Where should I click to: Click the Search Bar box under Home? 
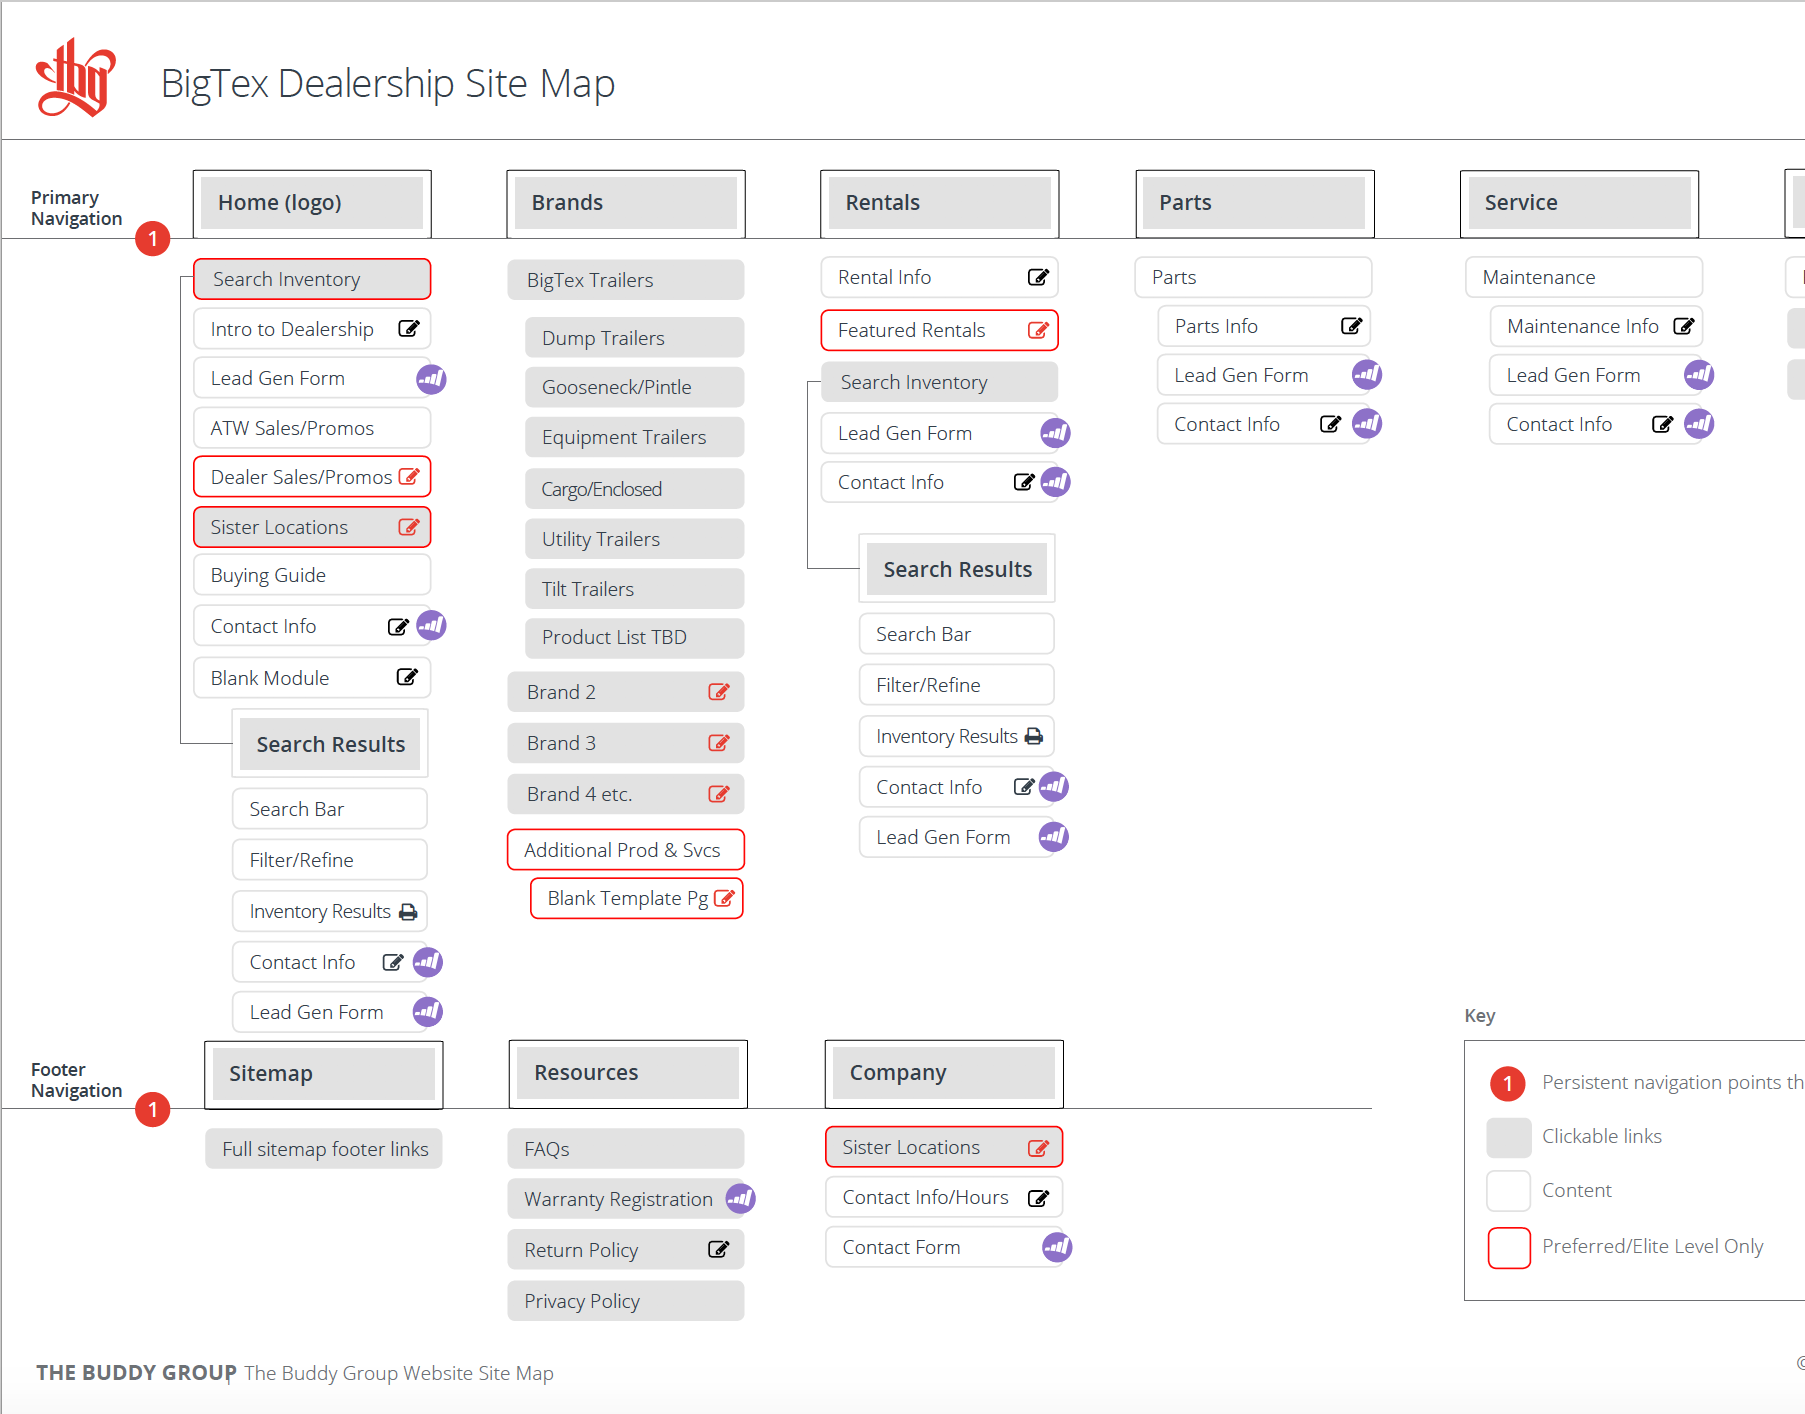[330, 809]
